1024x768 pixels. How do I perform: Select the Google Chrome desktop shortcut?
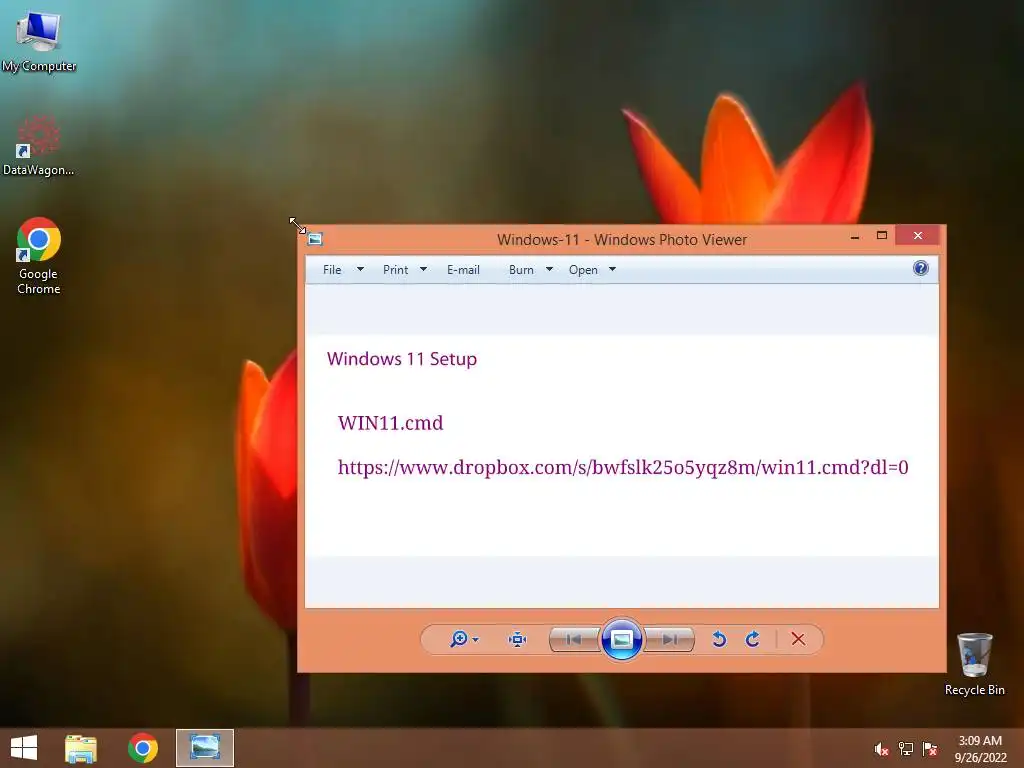pyautogui.click(x=39, y=256)
